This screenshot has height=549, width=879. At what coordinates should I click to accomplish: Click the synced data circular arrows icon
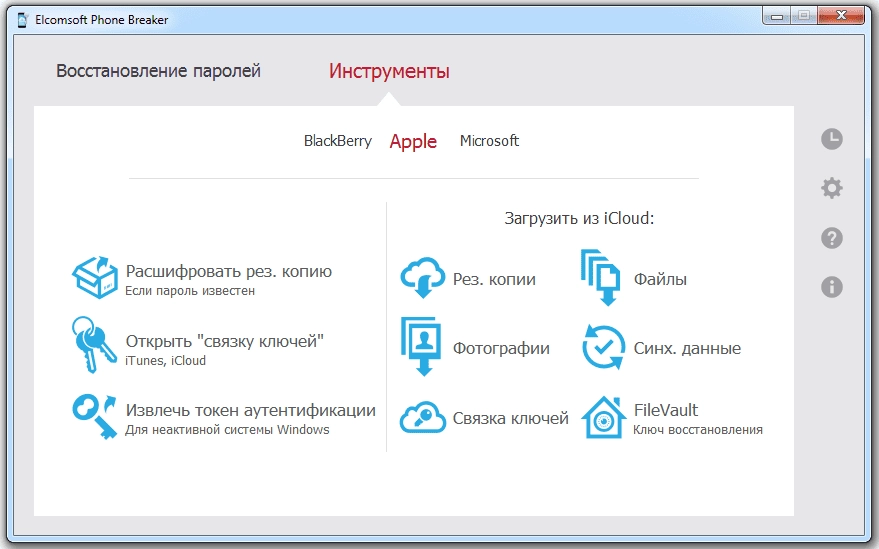tap(603, 348)
